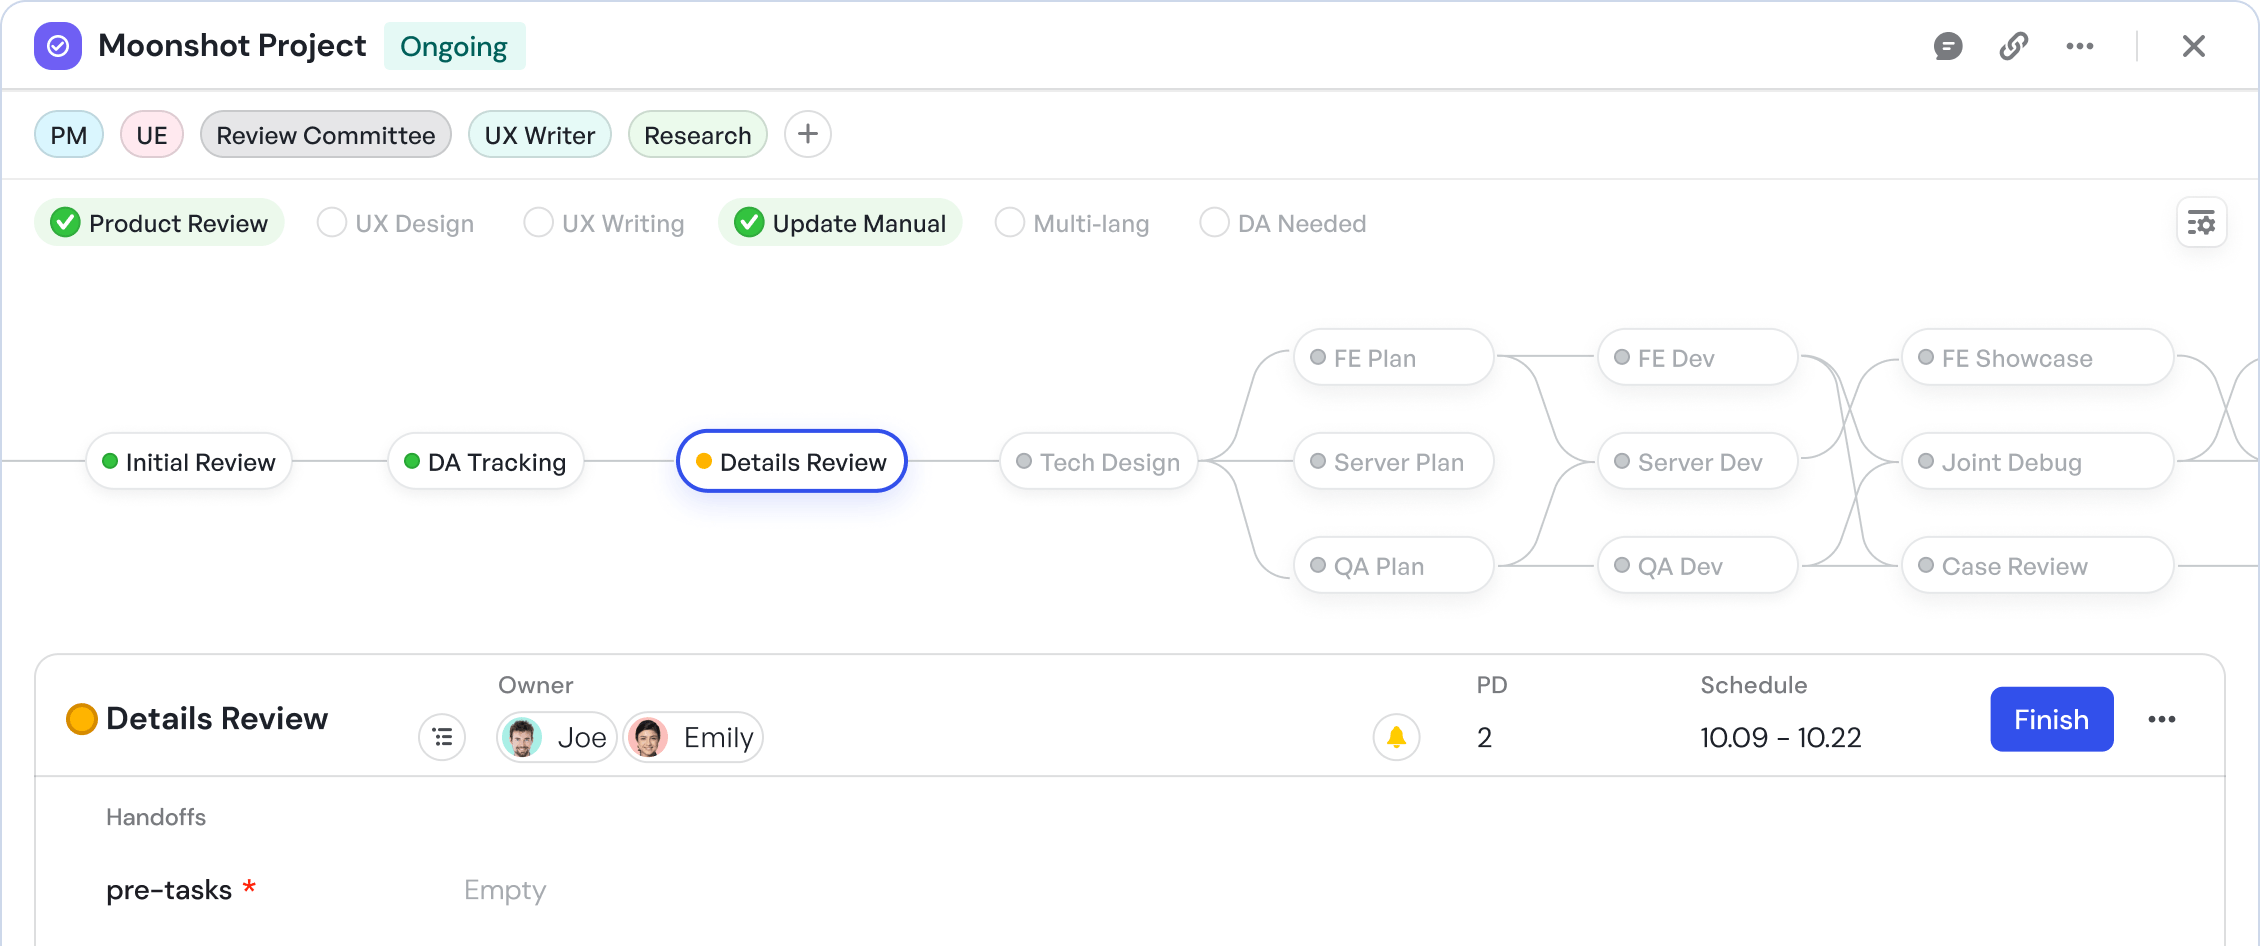
Task: Click the add role plus icon
Action: pyautogui.click(x=807, y=134)
